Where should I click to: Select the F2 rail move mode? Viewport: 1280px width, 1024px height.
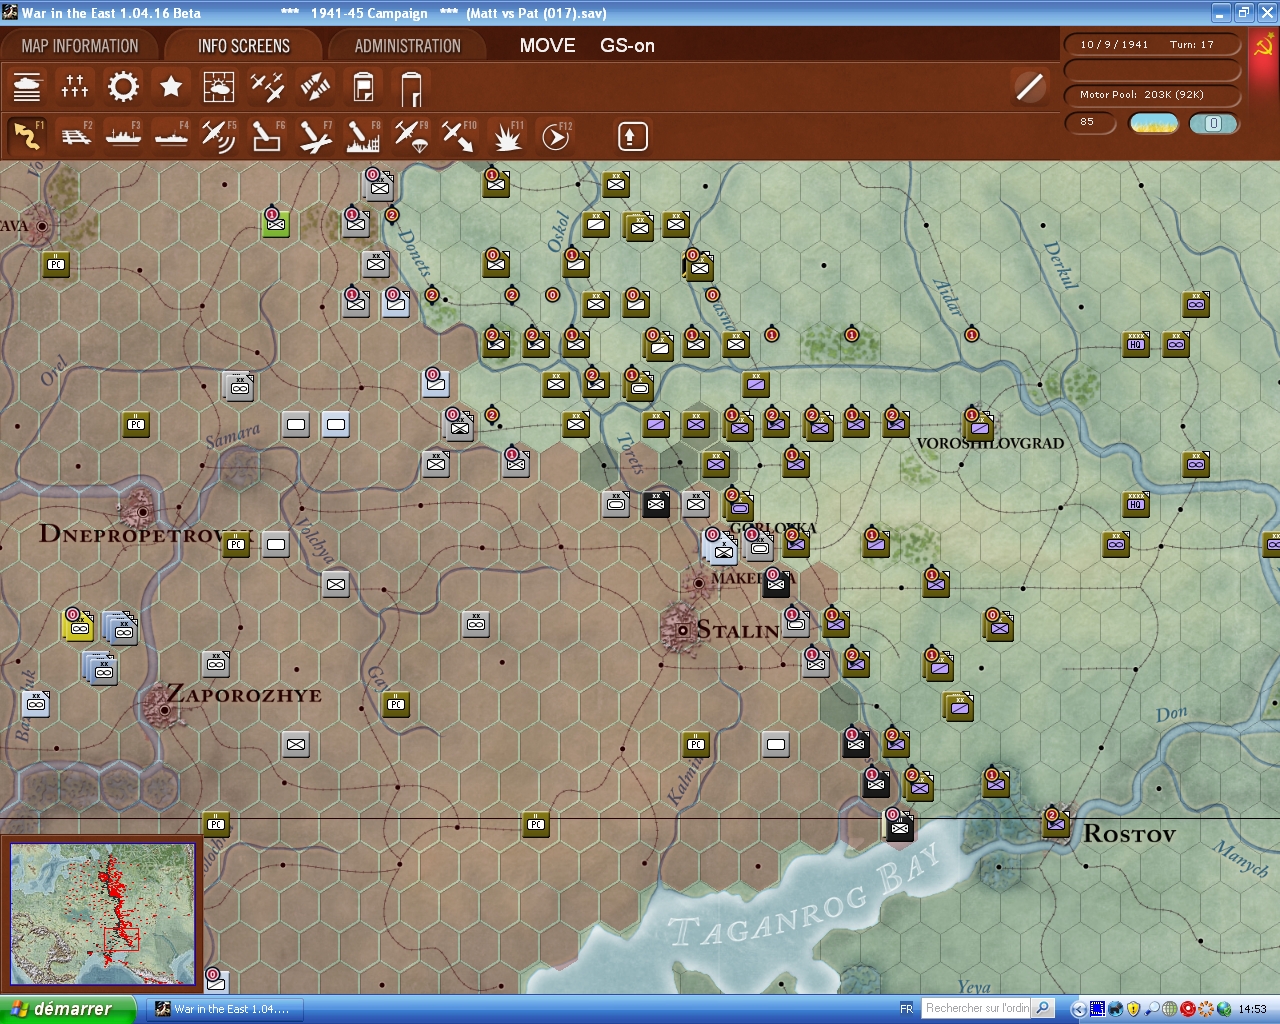point(76,136)
